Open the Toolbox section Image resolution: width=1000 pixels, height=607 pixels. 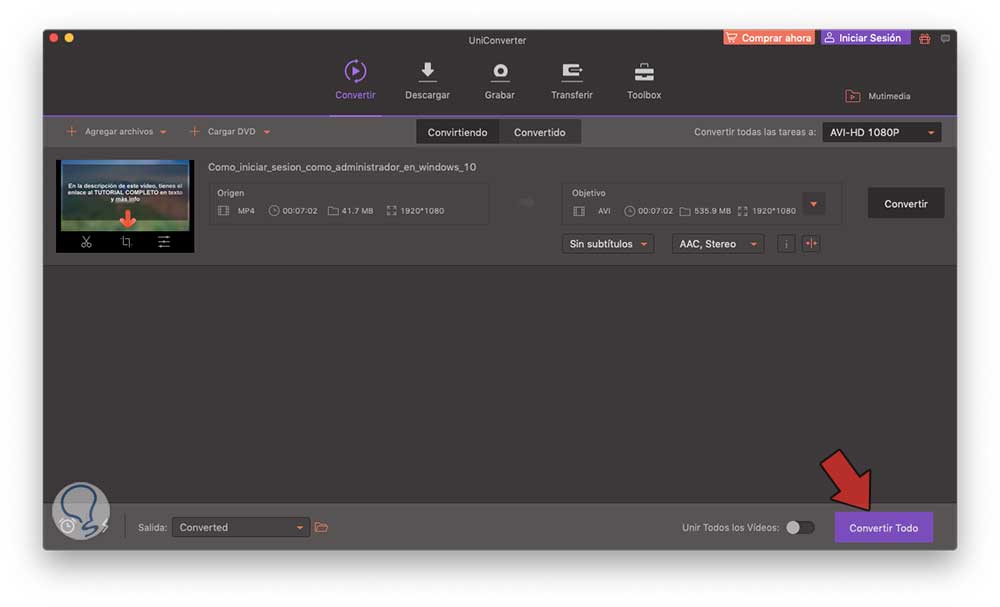[643, 81]
